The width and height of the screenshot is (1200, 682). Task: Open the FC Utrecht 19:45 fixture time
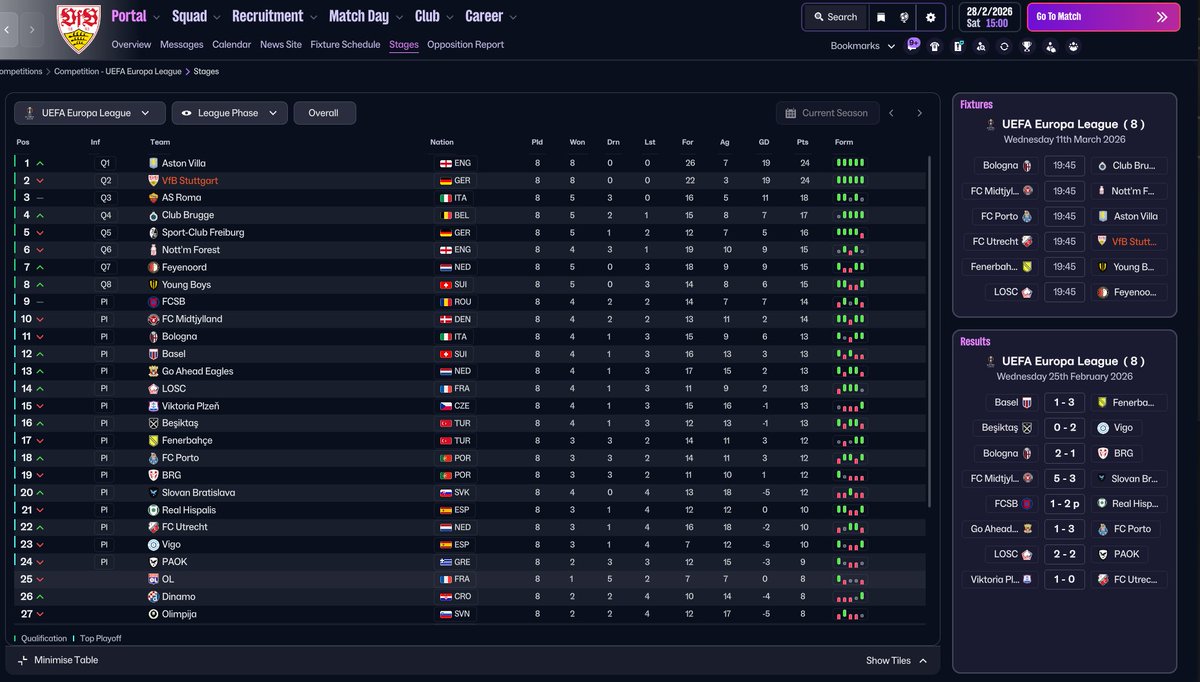[x=1064, y=241]
